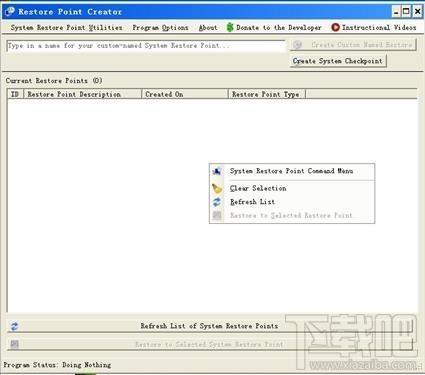
Task: Close the Restore Point Creator window
Action: [417, 12]
